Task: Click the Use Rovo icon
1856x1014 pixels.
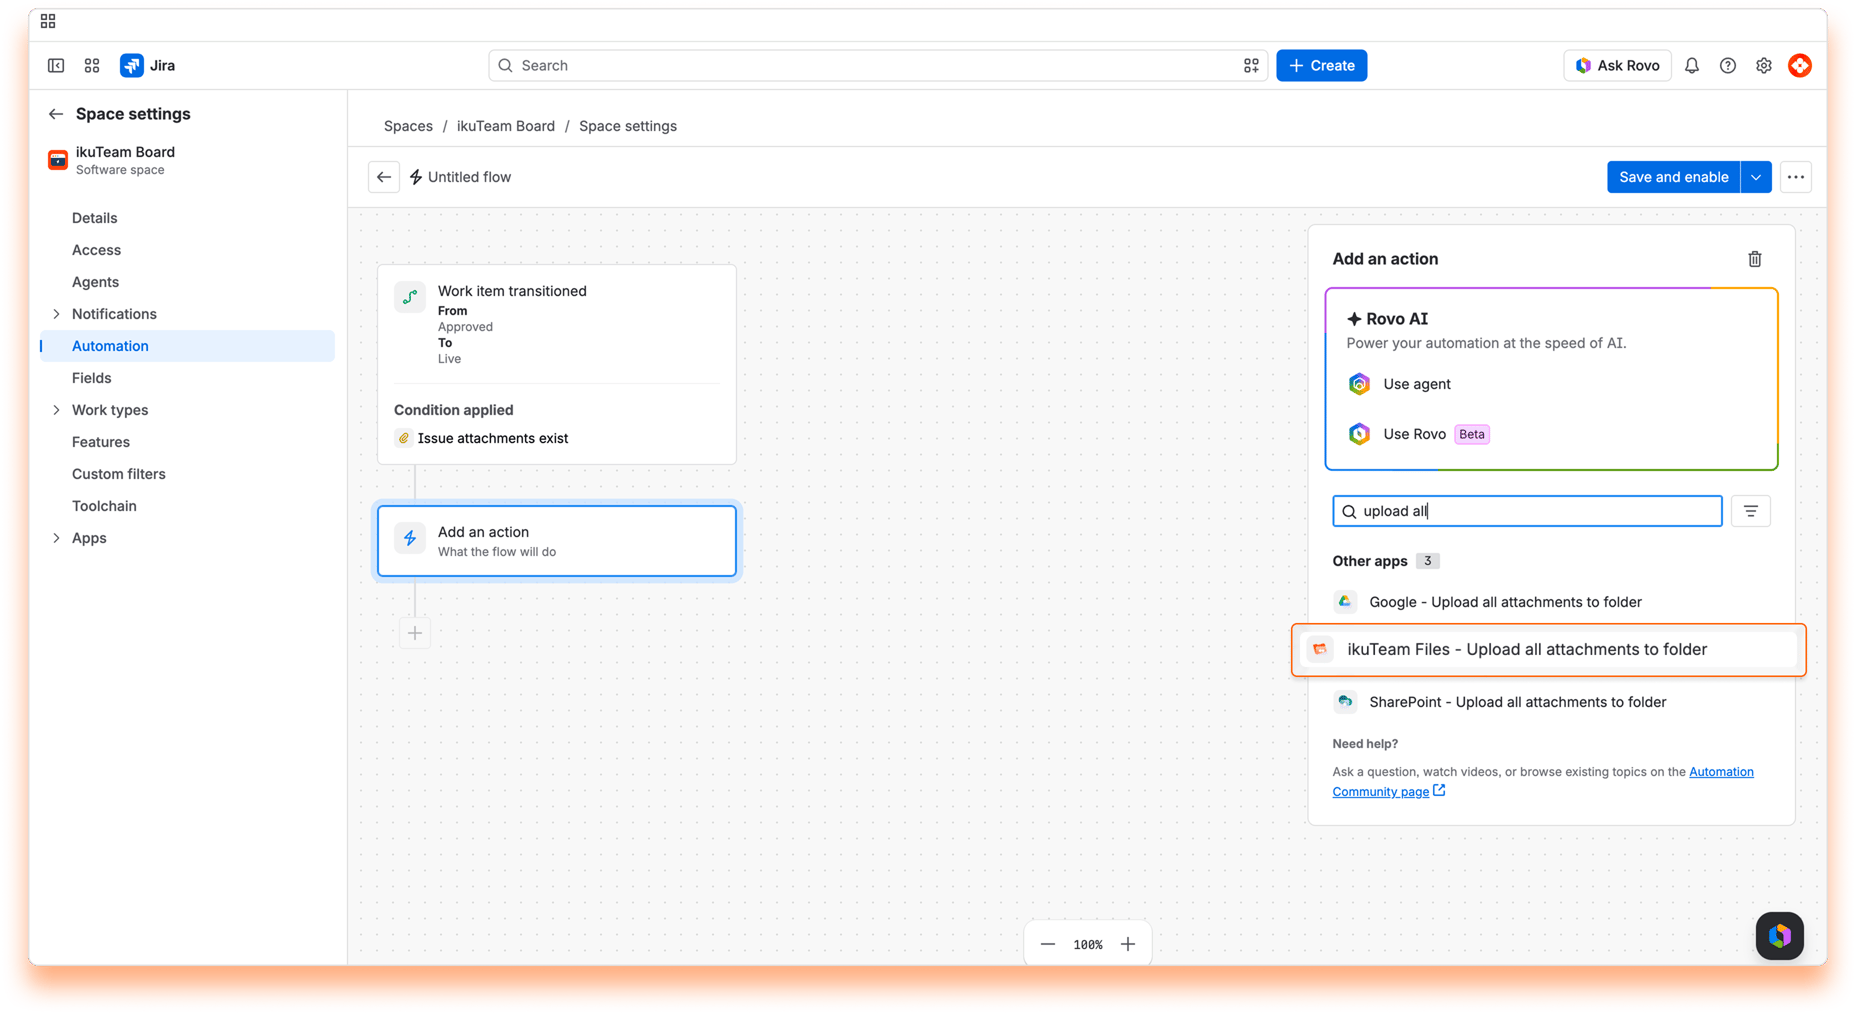Action: (x=1359, y=434)
